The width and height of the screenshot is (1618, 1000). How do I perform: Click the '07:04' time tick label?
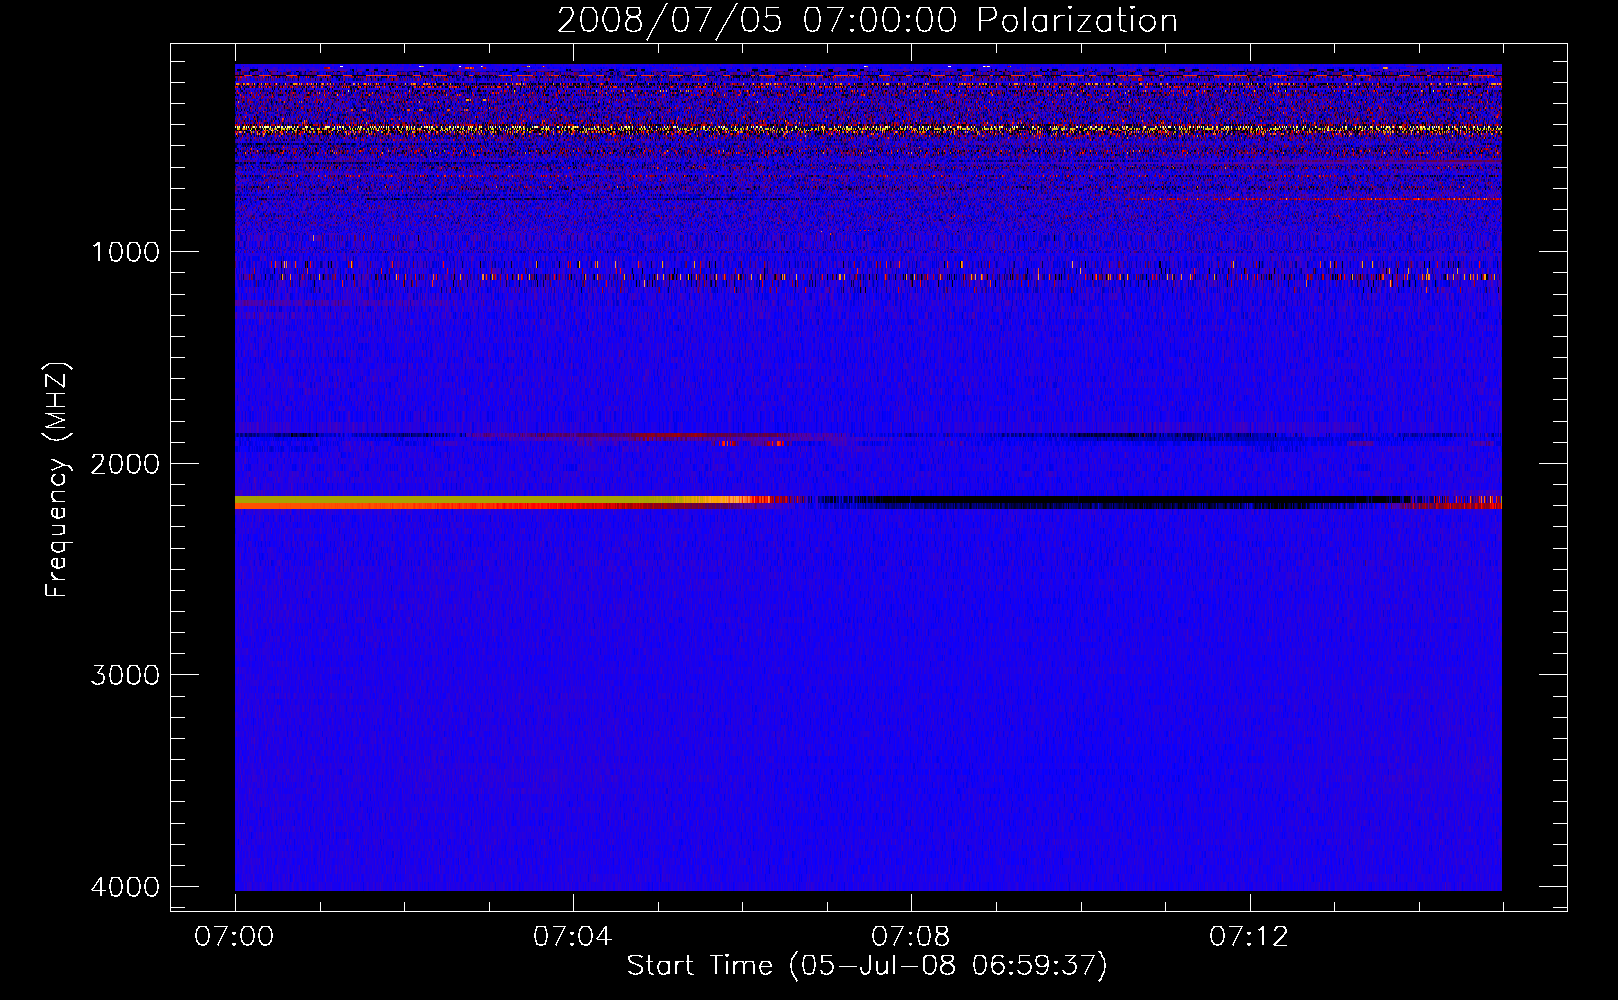pos(573,937)
